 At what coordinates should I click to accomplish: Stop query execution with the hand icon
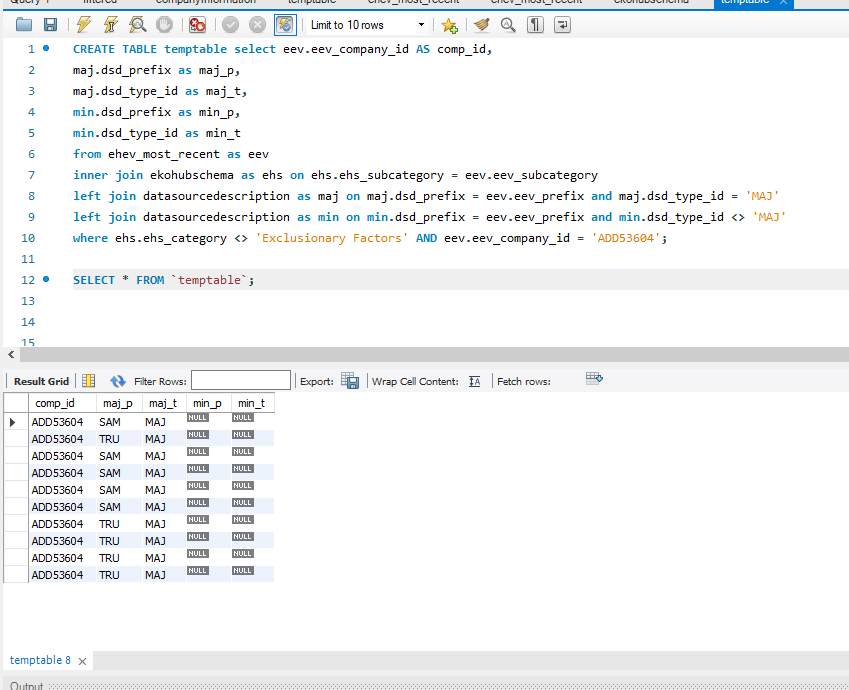(x=165, y=24)
